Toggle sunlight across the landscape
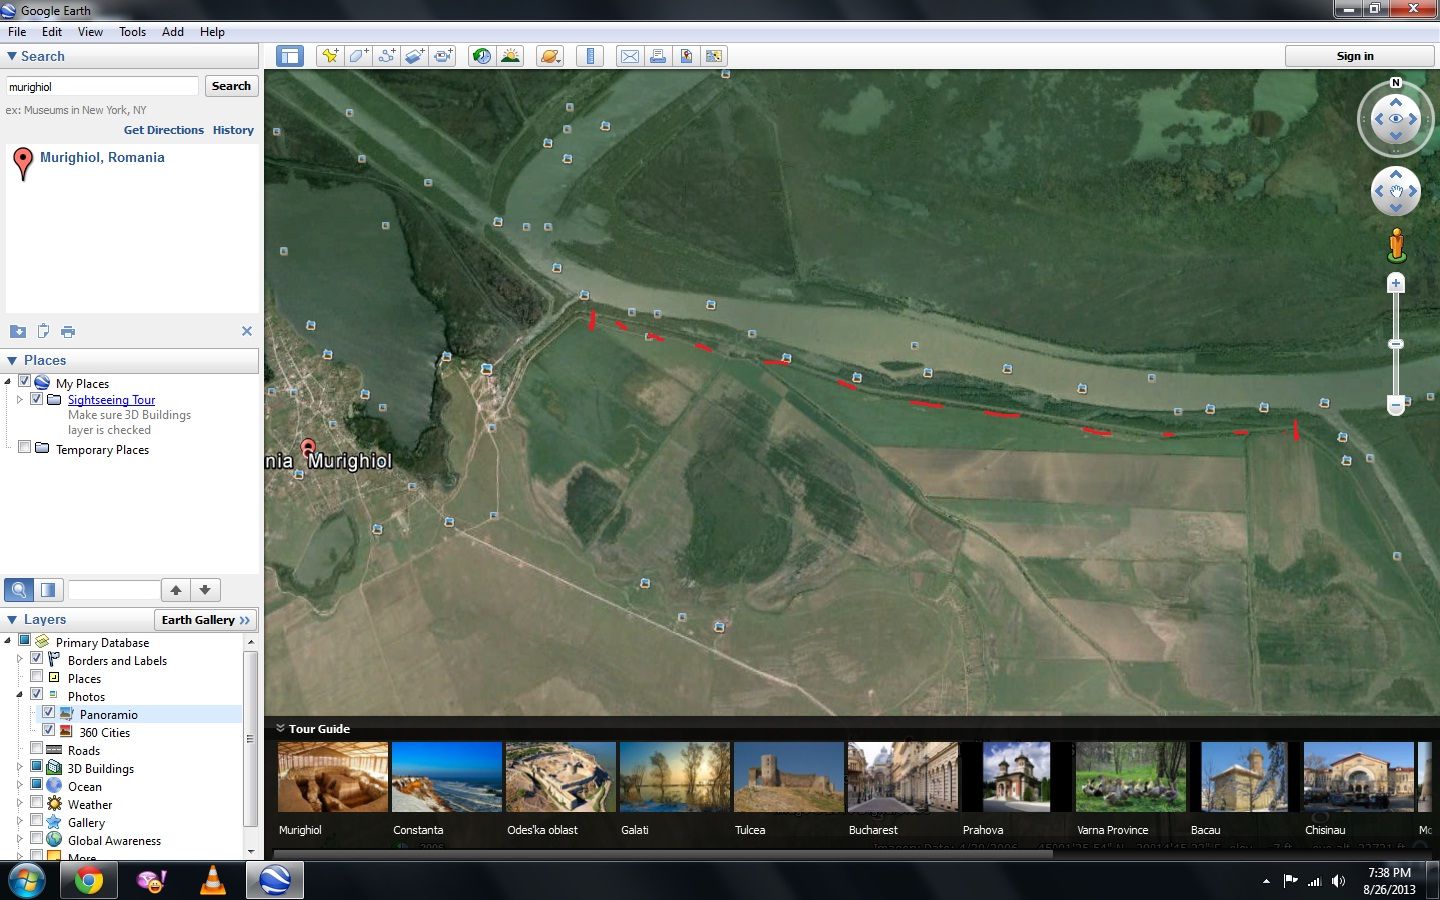The height and width of the screenshot is (900, 1440). [x=510, y=56]
